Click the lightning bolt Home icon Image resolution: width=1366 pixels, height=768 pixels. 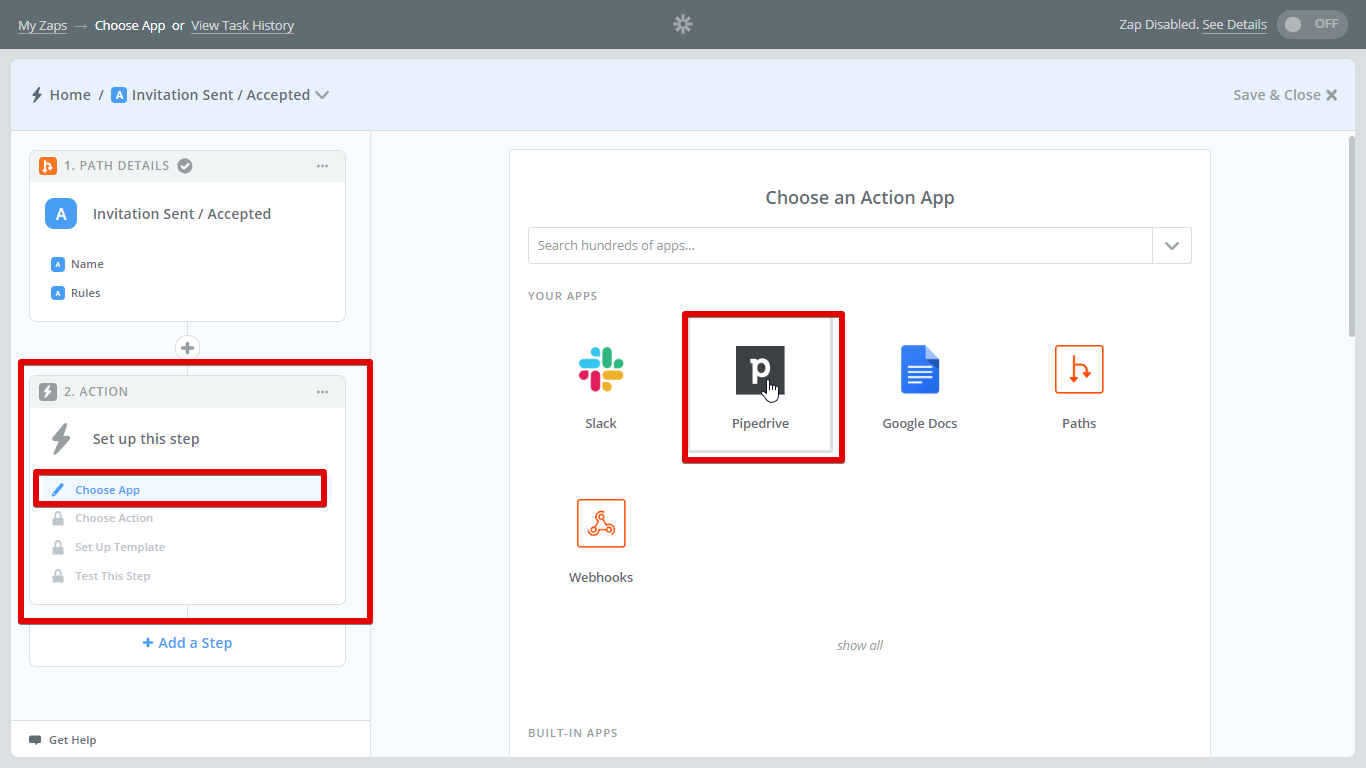tap(37, 95)
